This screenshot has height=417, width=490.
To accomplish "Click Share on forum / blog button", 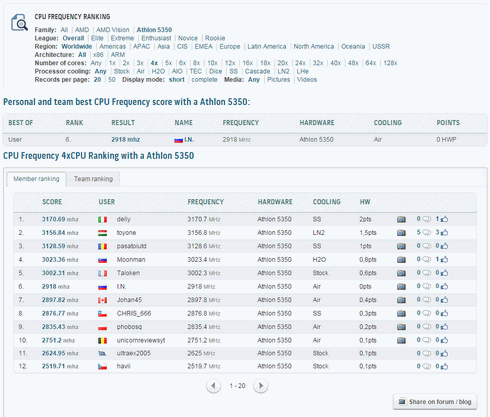I will 435,402.
